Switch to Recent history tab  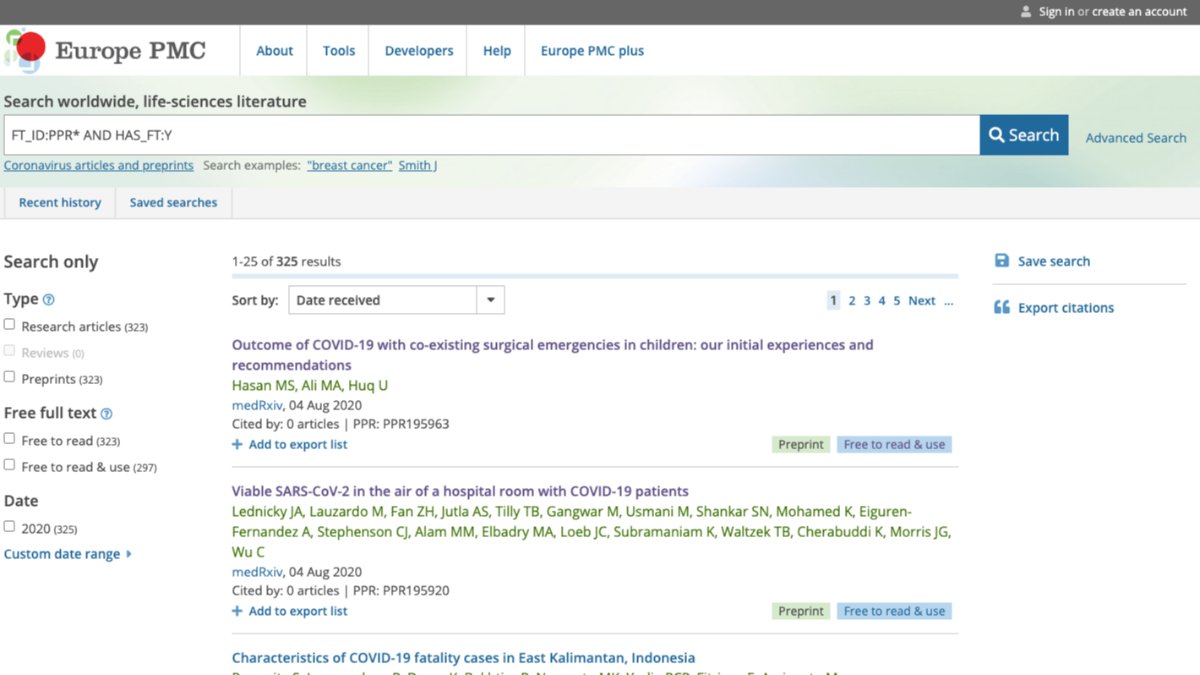[x=60, y=203]
